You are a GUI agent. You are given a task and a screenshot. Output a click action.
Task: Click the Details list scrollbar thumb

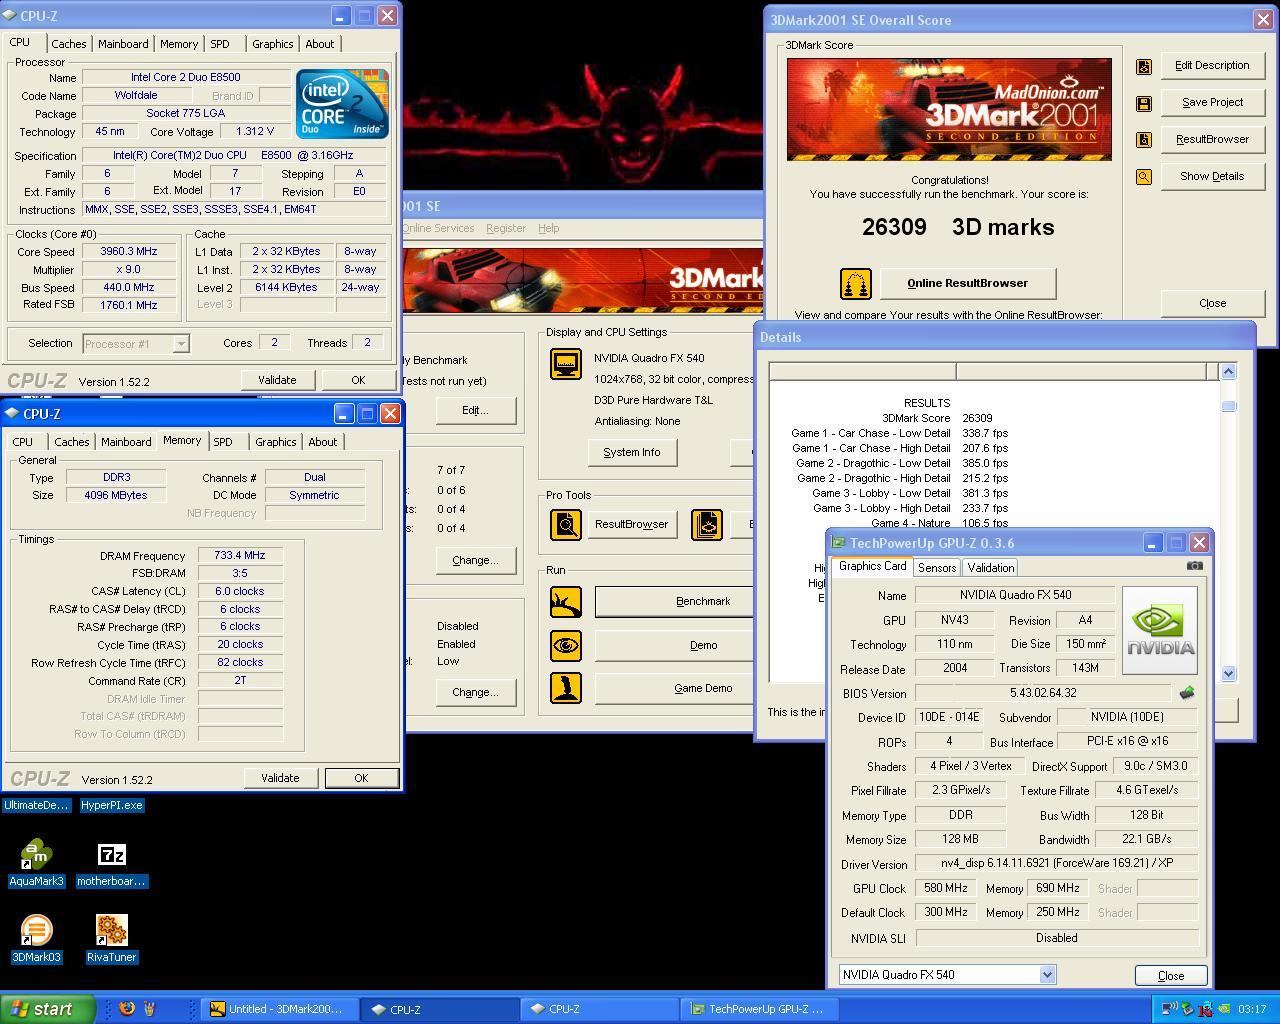1229,406
